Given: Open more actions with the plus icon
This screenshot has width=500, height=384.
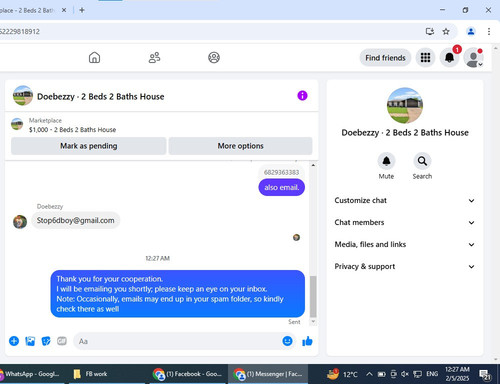Looking at the screenshot, I should click(x=14, y=341).
